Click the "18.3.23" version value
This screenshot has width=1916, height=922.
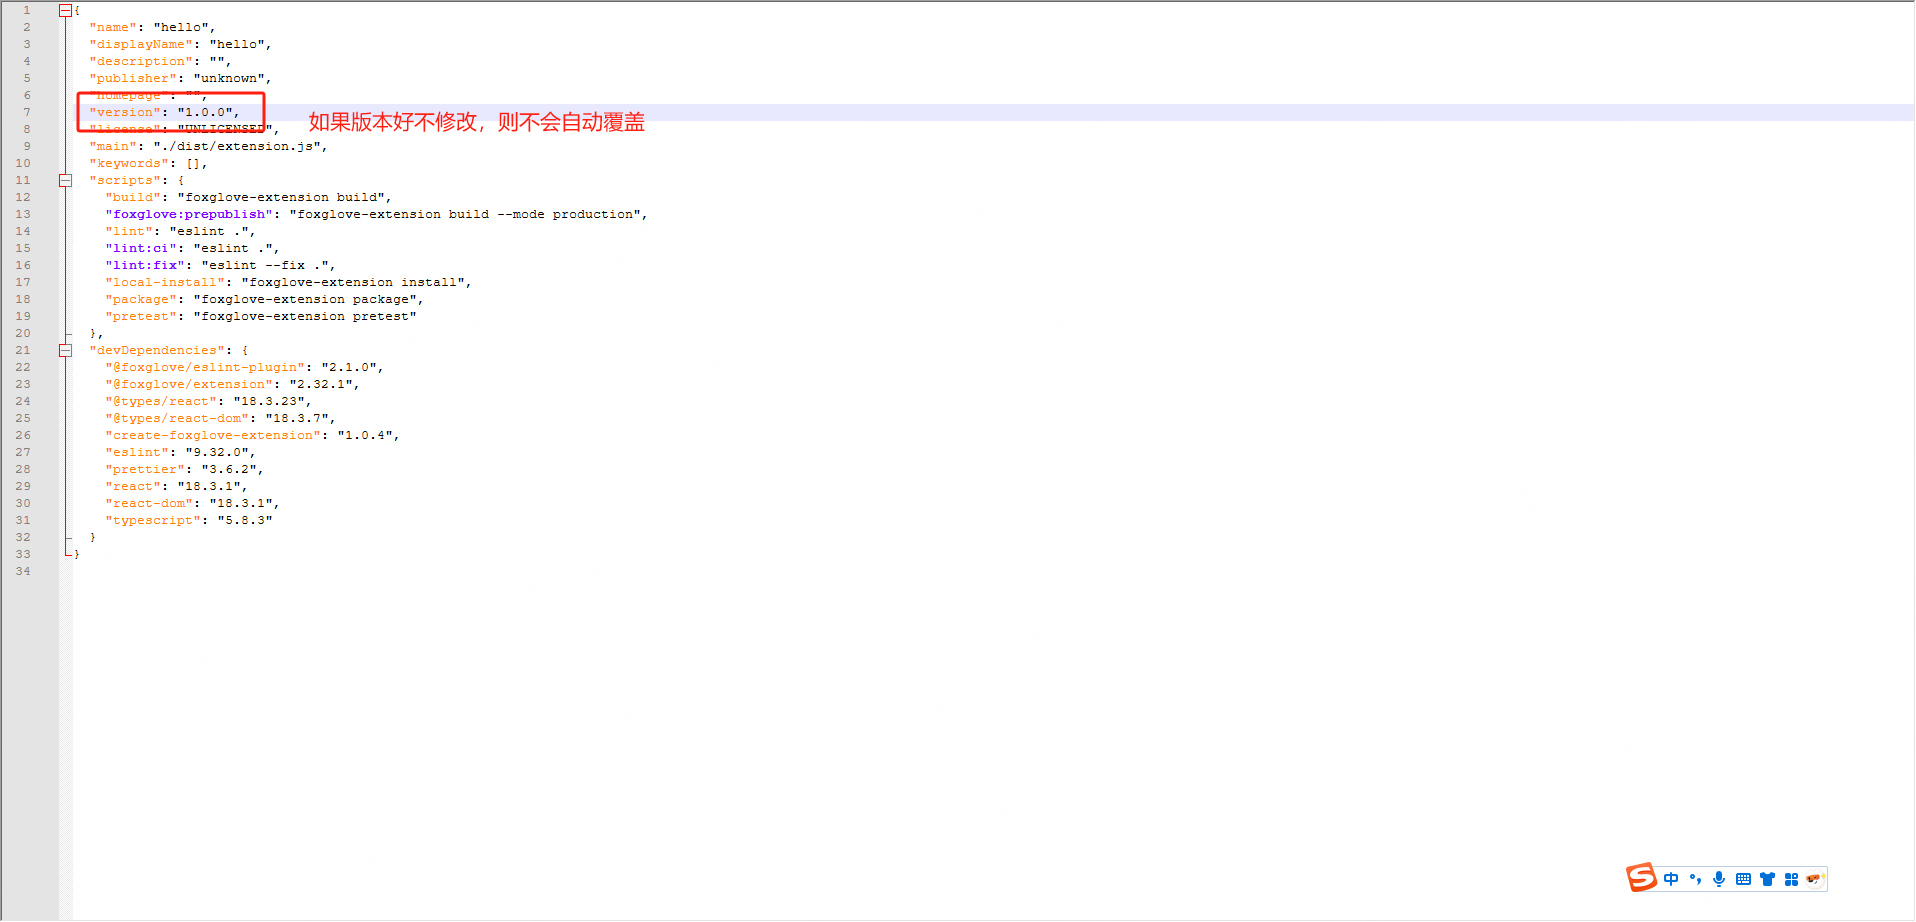pos(269,401)
